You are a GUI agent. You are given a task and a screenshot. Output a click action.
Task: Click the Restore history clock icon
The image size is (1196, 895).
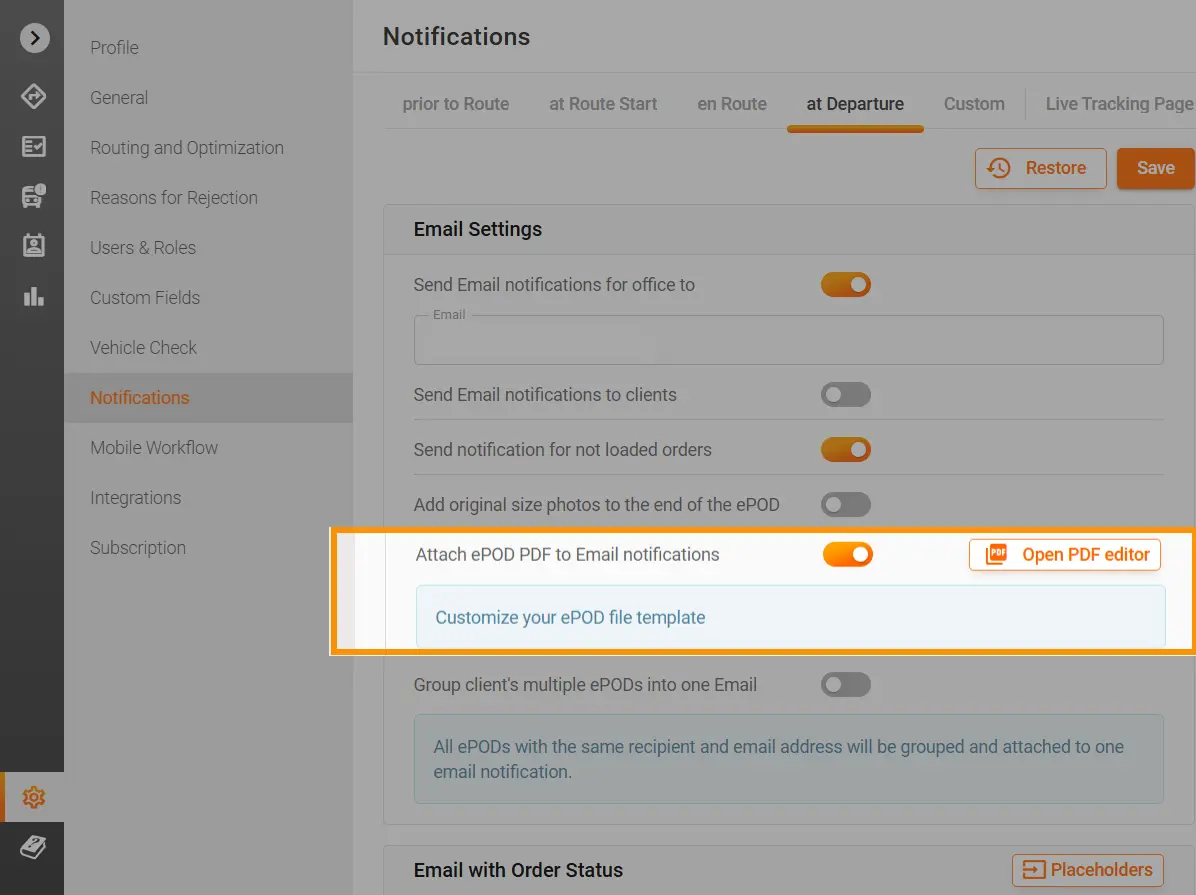(998, 168)
